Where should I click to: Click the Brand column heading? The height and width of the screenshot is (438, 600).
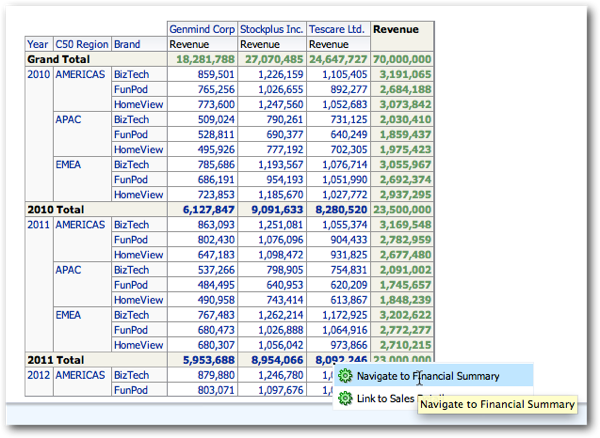[127, 44]
